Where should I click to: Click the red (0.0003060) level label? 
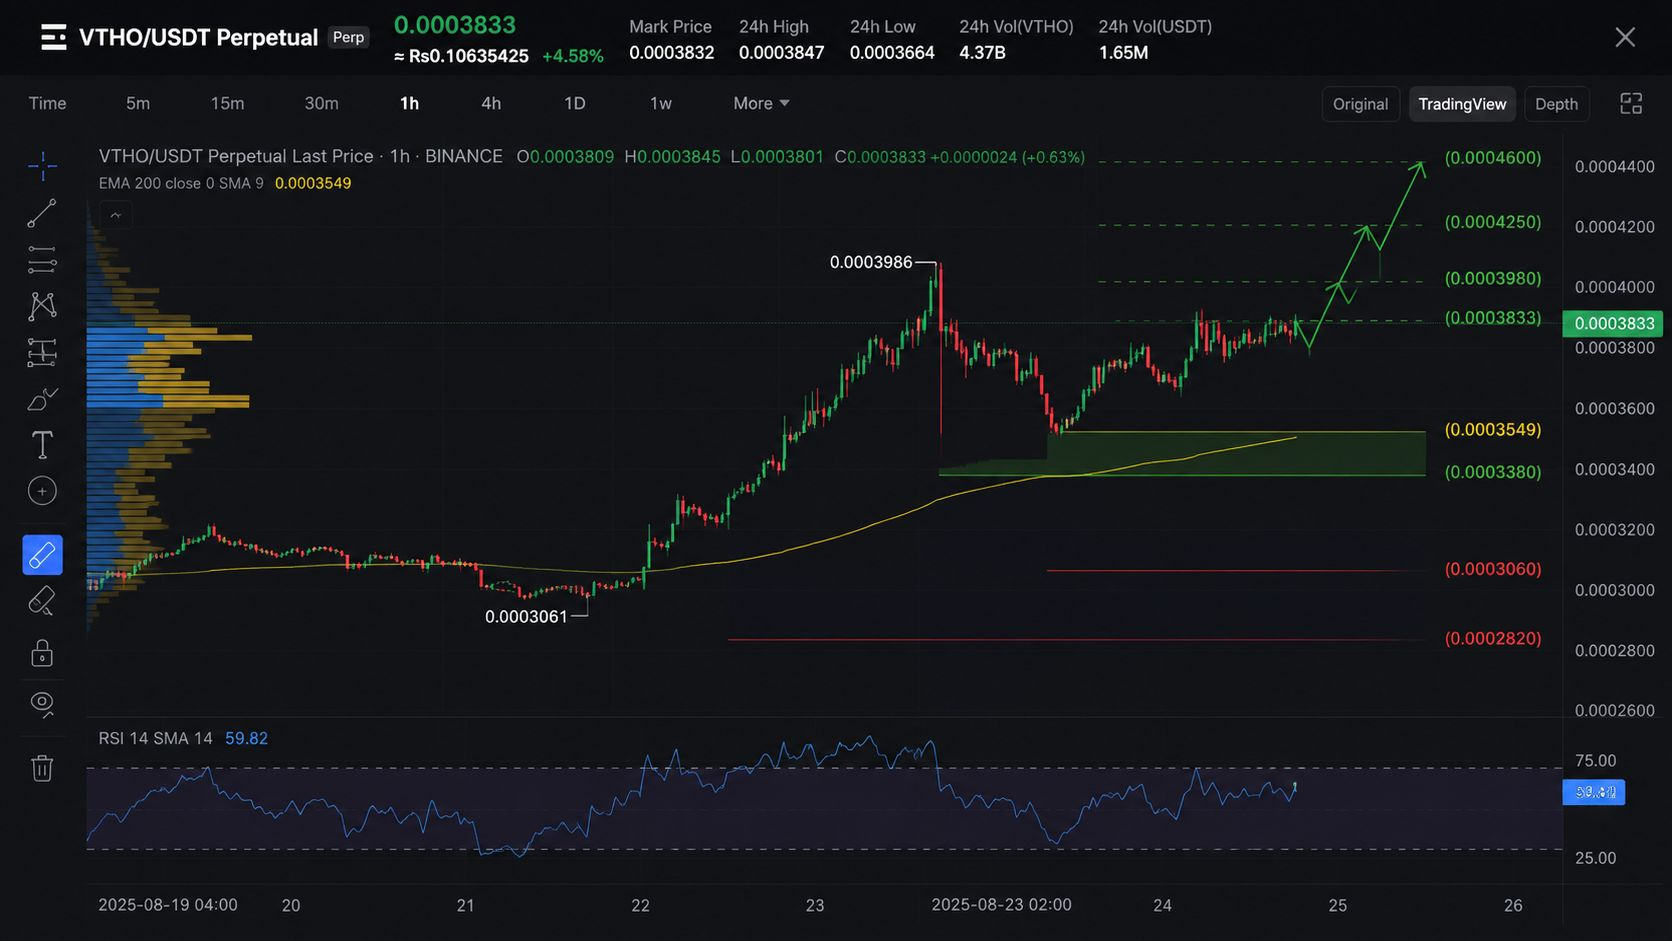pyautogui.click(x=1493, y=569)
